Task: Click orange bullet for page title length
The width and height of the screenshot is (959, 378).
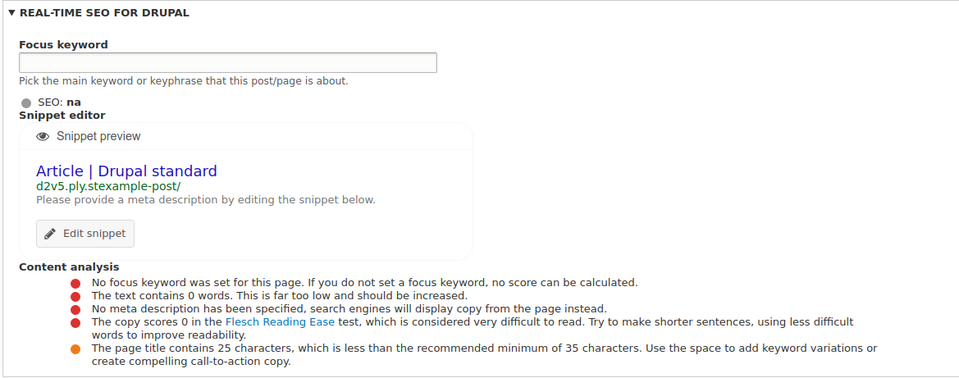Action: coord(75,349)
